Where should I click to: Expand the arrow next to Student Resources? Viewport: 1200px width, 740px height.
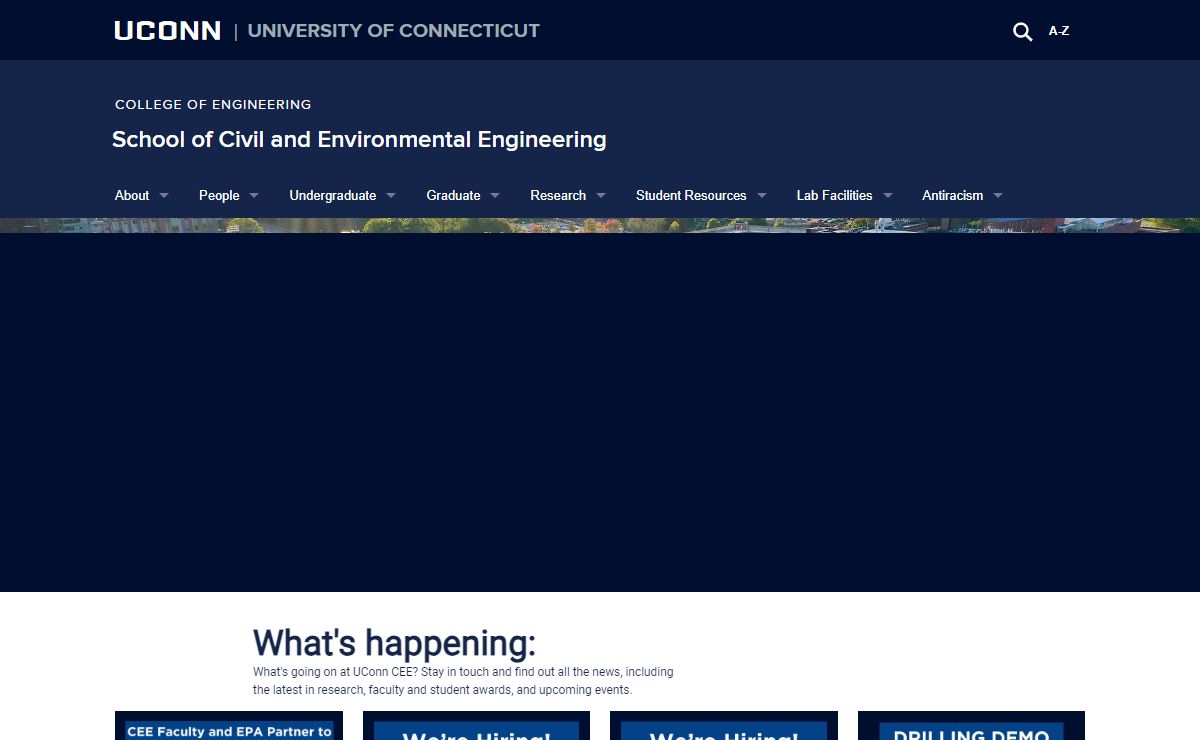[762, 196]
